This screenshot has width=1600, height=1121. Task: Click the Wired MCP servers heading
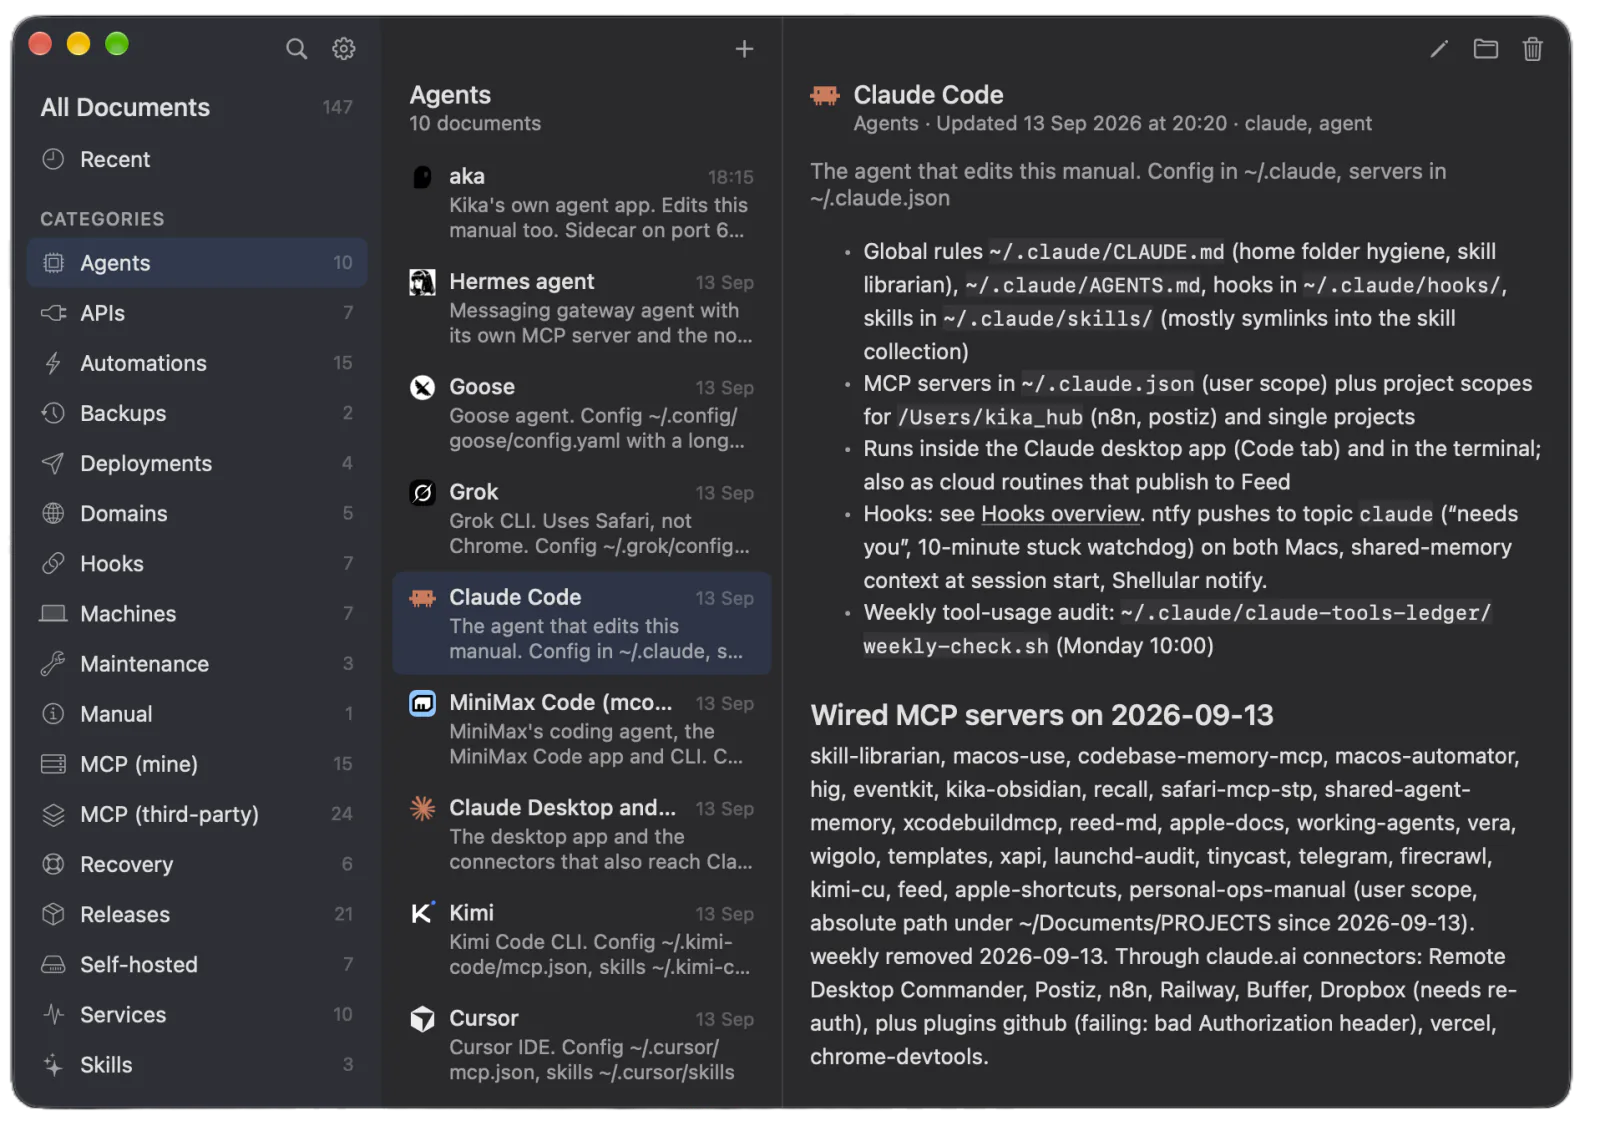point(1041,715)
